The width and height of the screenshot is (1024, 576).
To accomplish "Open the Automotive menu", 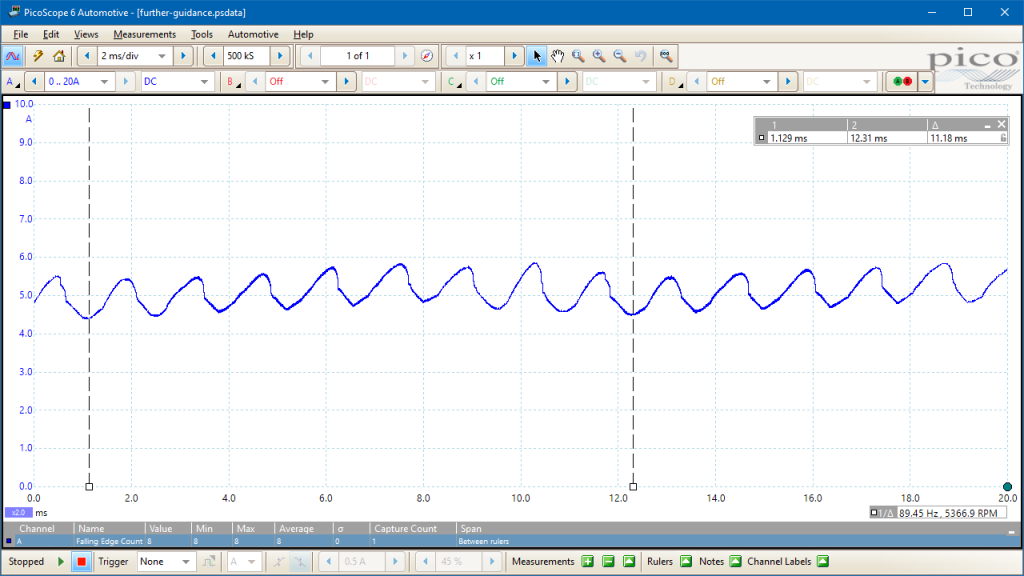I will (253, 35).
